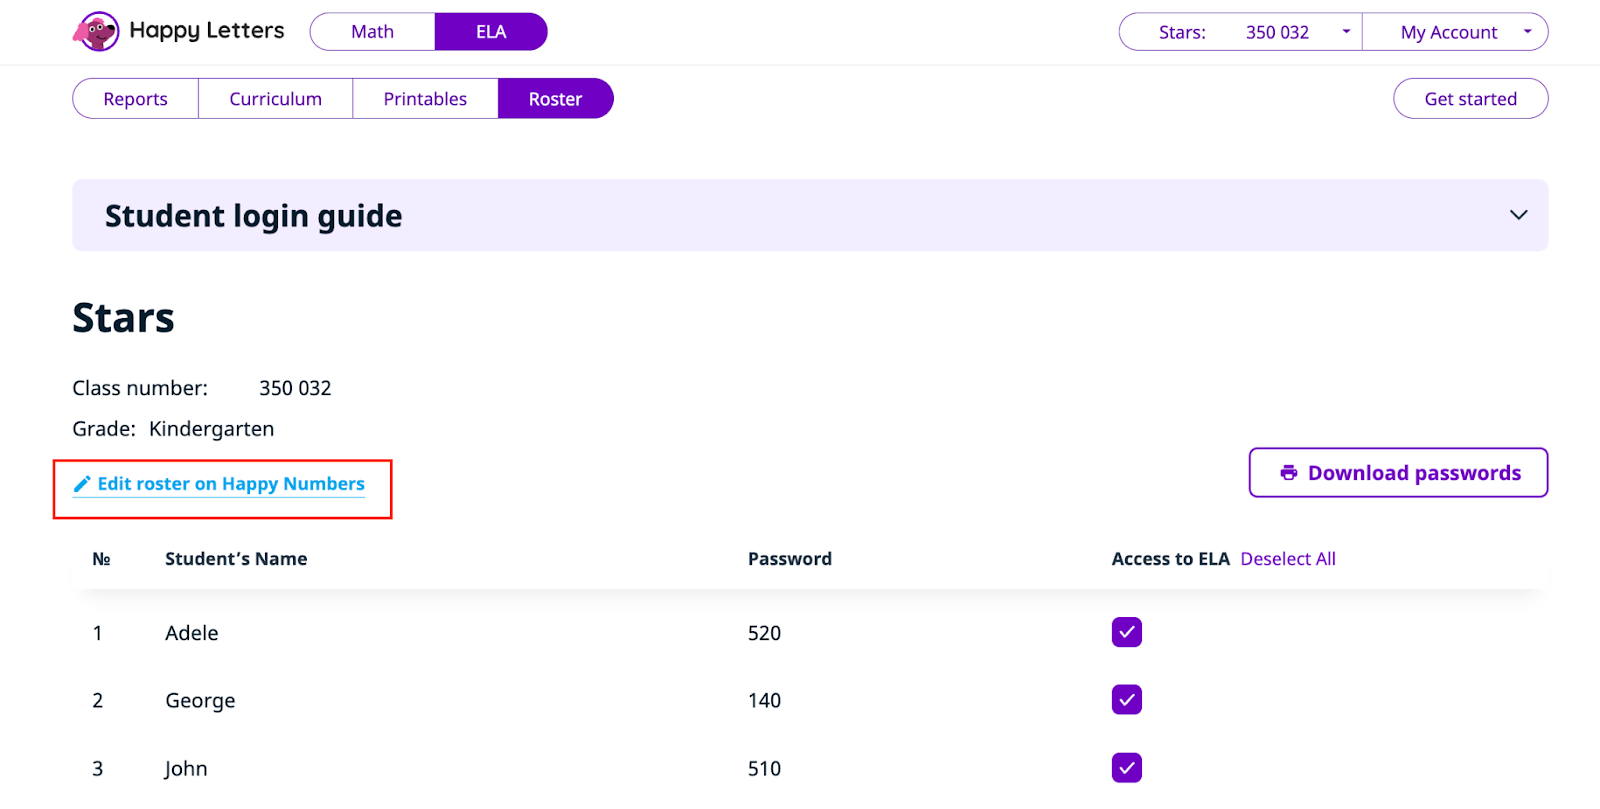Expand the Student login guide section
Viewport: 1600px width, 809px height.
(x=1517, y=215)
